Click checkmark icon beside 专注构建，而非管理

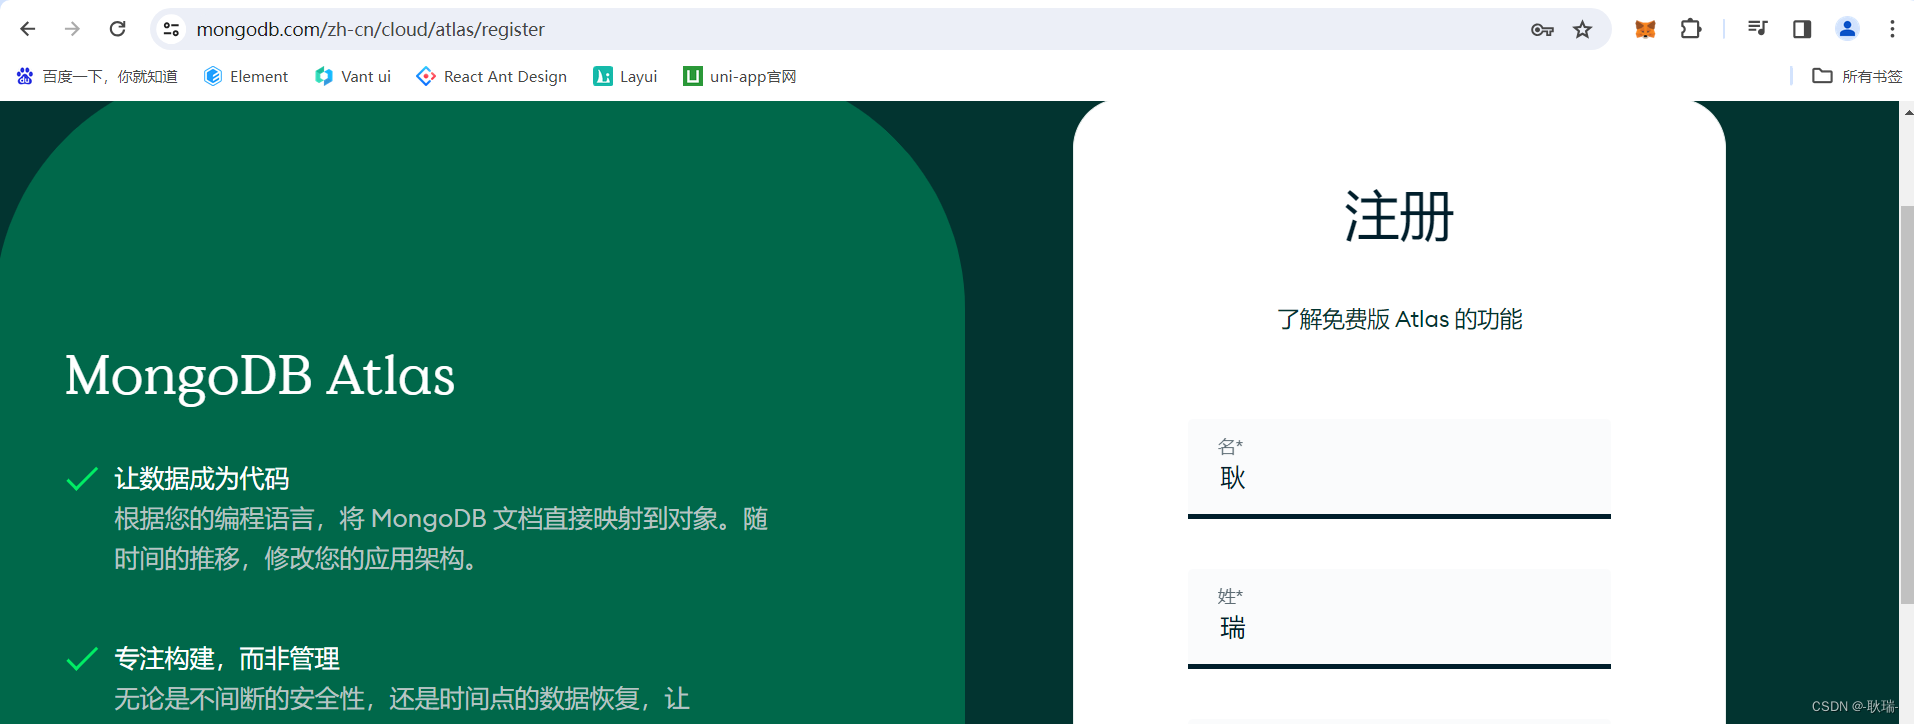(81, 659)
